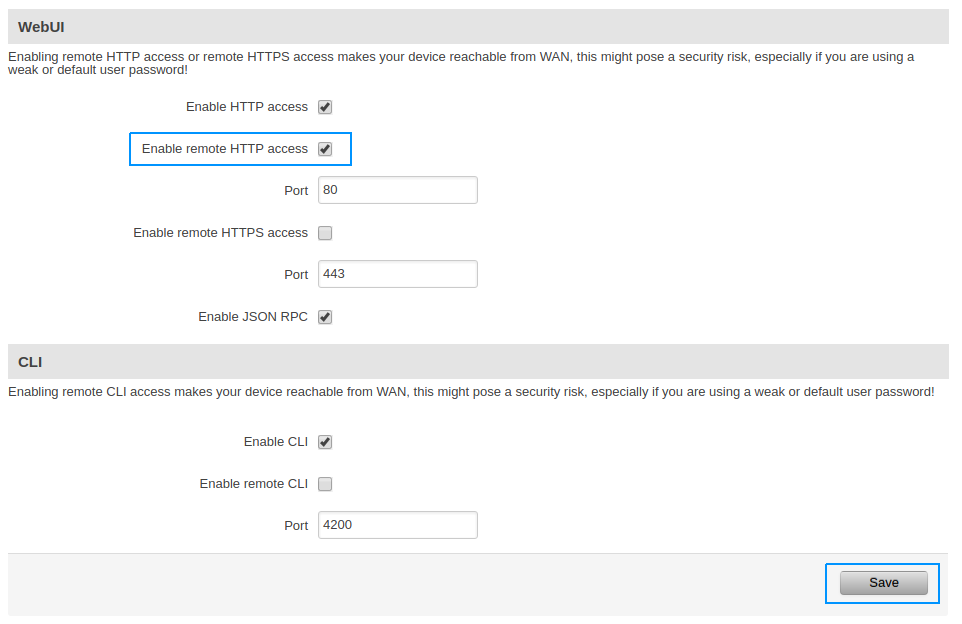This screenshot has width=962, height=624.
Task: Select the CLI port field showing 4200
Action: (x=397, y=525)
